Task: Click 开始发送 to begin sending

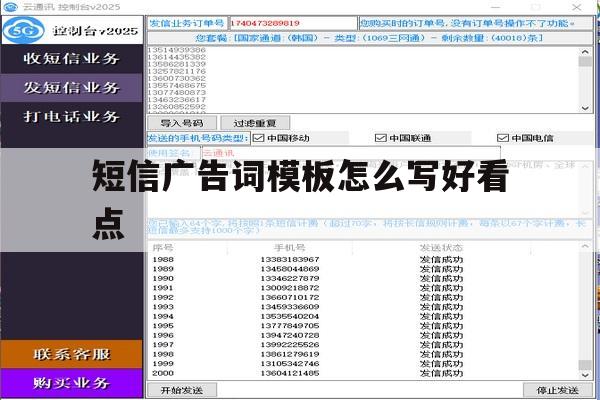Action: 182,390
